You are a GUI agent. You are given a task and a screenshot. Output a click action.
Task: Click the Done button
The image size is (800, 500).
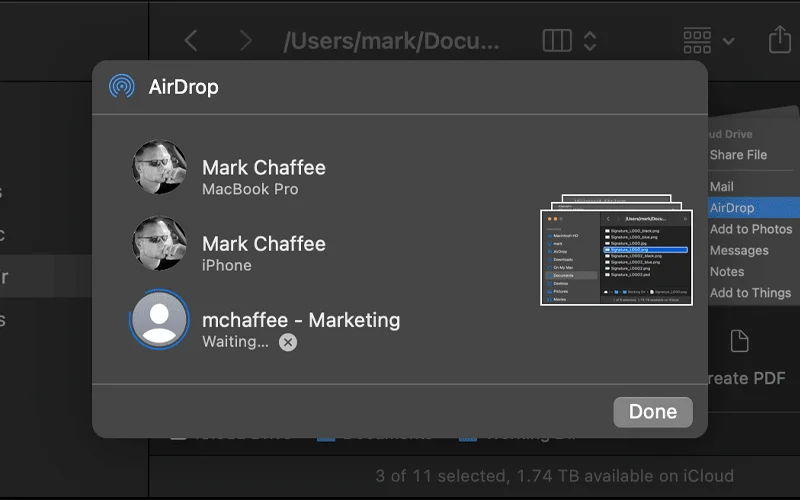click(x=653, y=412)
